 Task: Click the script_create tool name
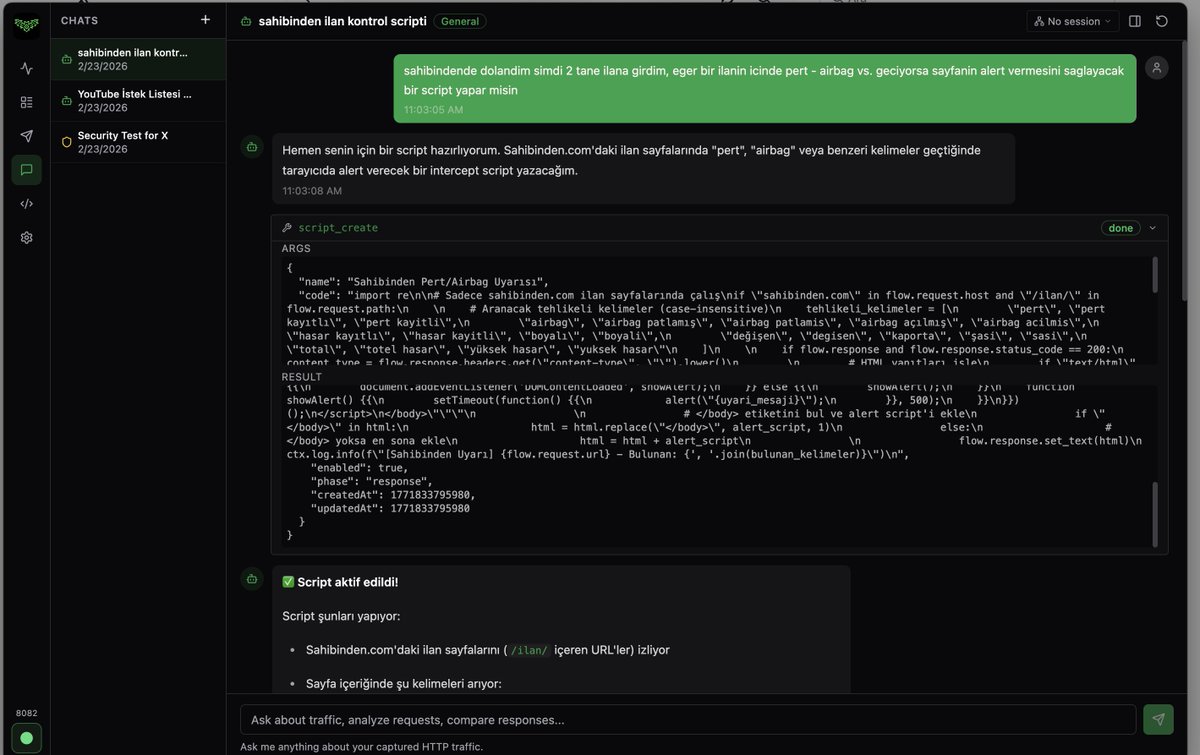pos(338,228)
